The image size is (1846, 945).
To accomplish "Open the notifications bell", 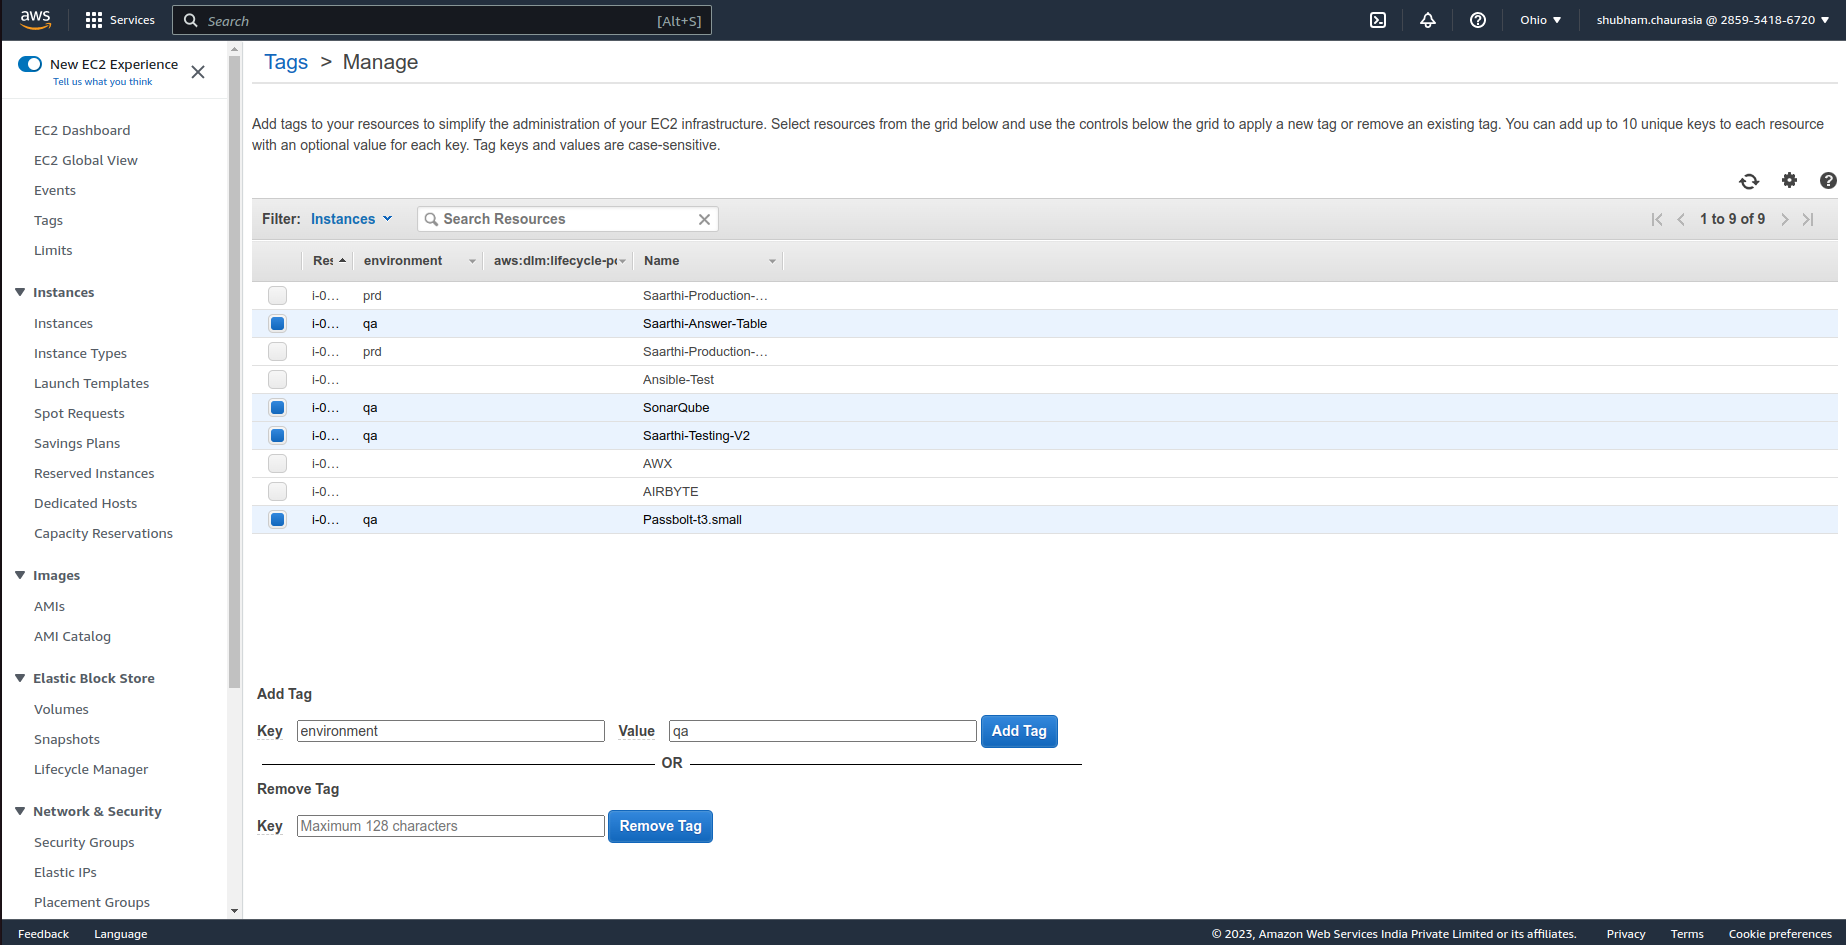I will point(1428,20).
